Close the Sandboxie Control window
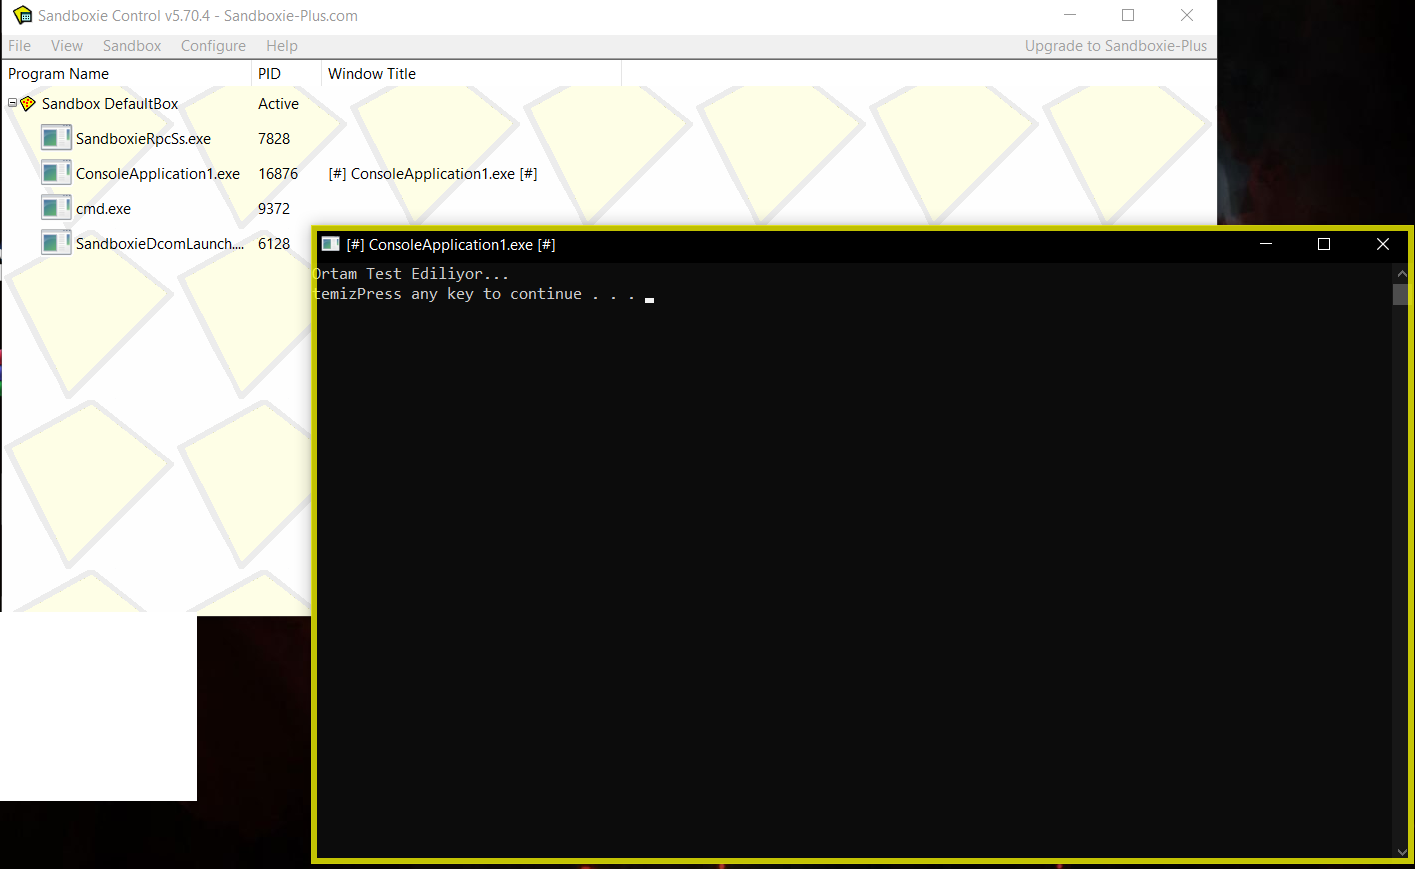Screen dimensions: 1415x869 coord(1187,15)
